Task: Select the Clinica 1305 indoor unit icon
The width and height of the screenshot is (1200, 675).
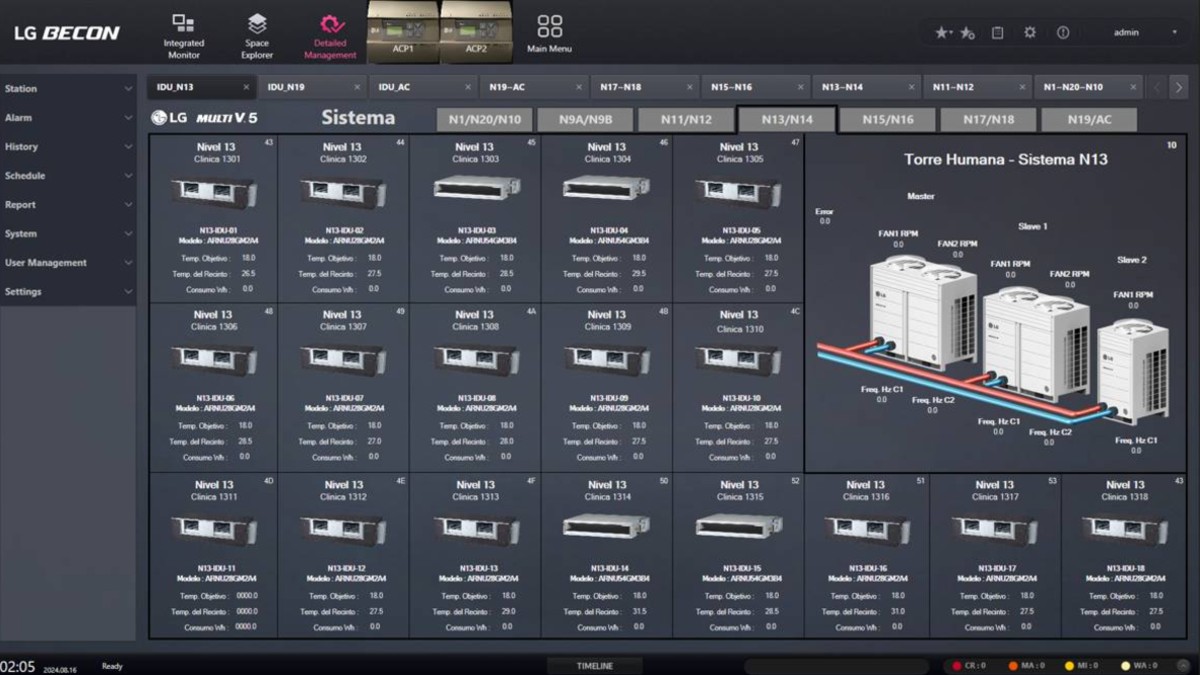Action: (738, 192)
